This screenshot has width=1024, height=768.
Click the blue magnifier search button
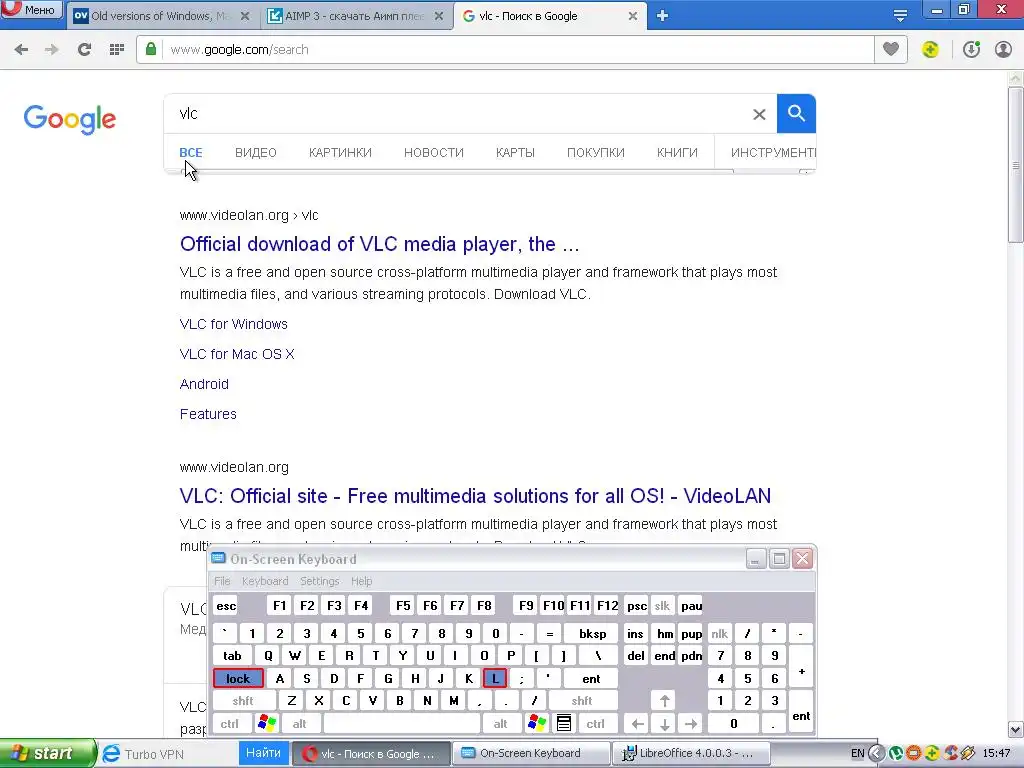click(796, 114)
